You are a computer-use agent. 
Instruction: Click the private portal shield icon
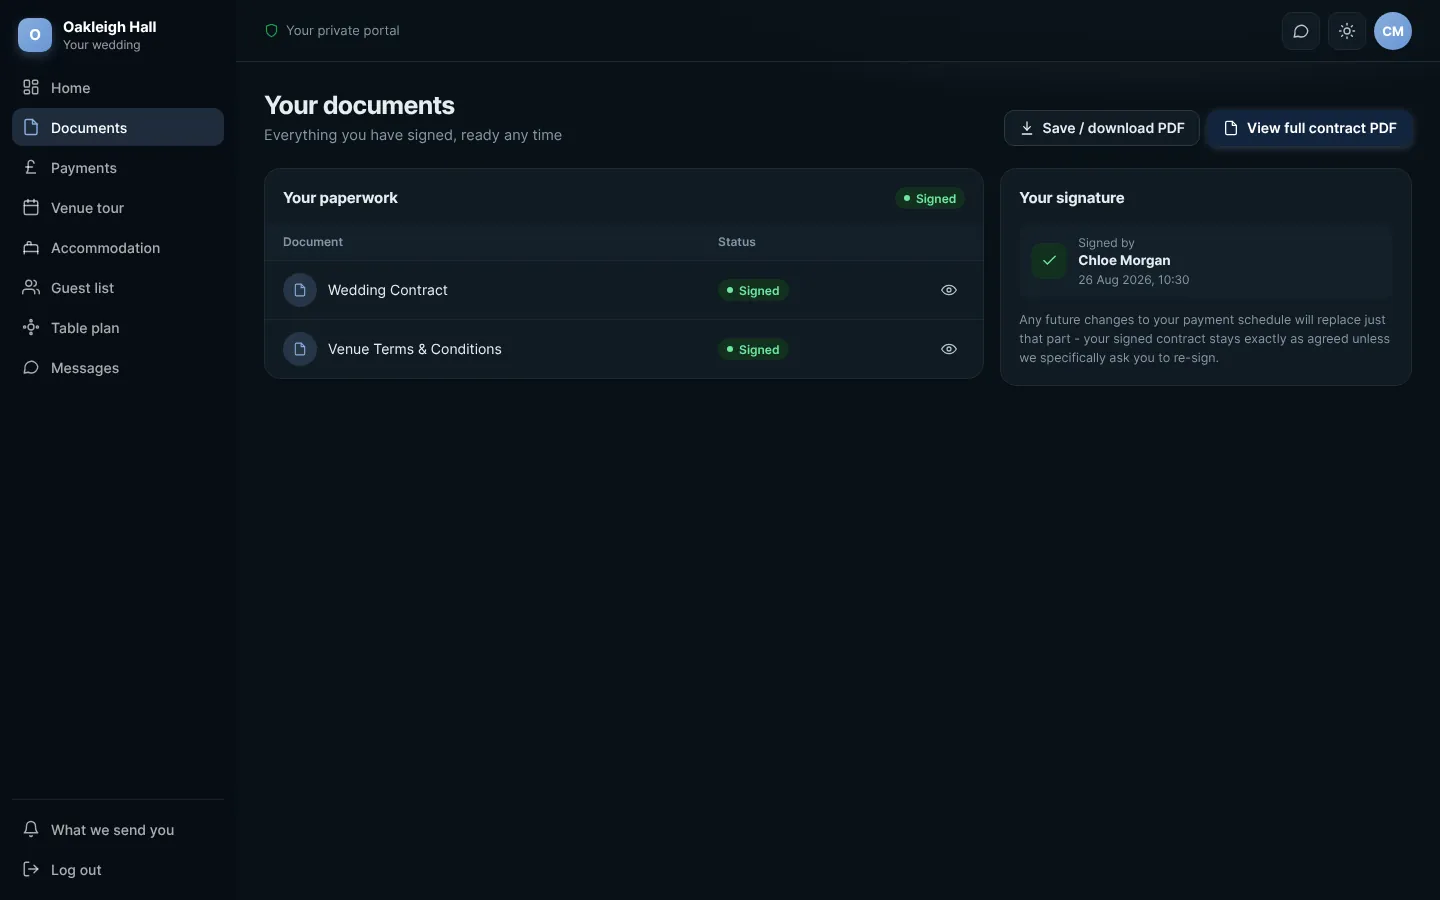(271, 31)
